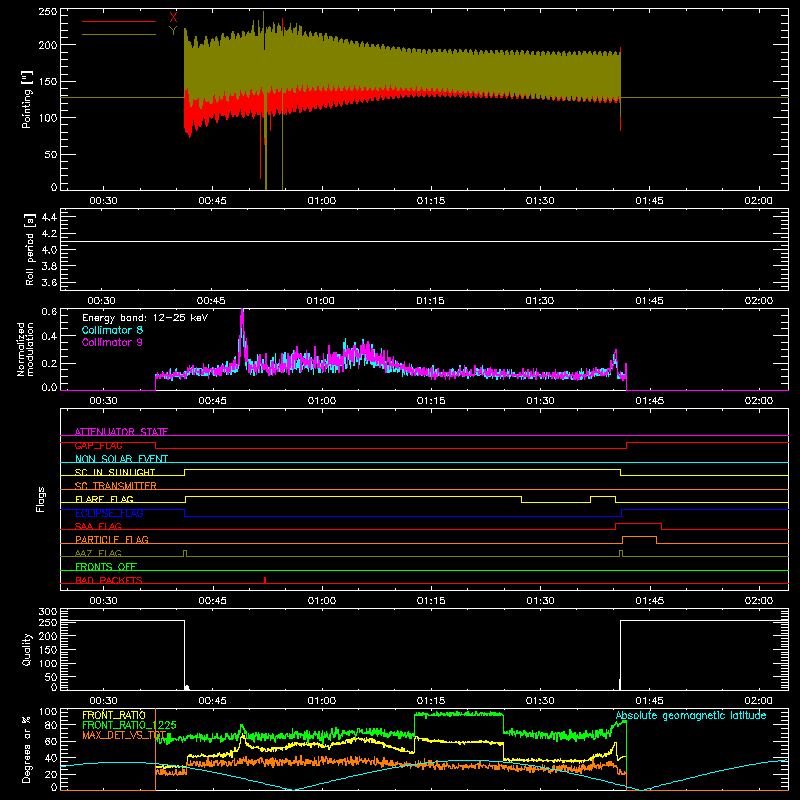Click the 01:15 time label under Roll period plot
Image resolution: width=800 pixels, height=800 pixels.
pos(430,301)
